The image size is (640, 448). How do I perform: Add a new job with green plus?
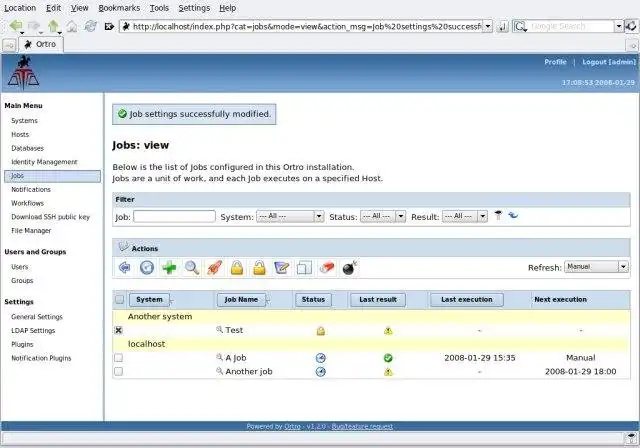tap(169, 268)
